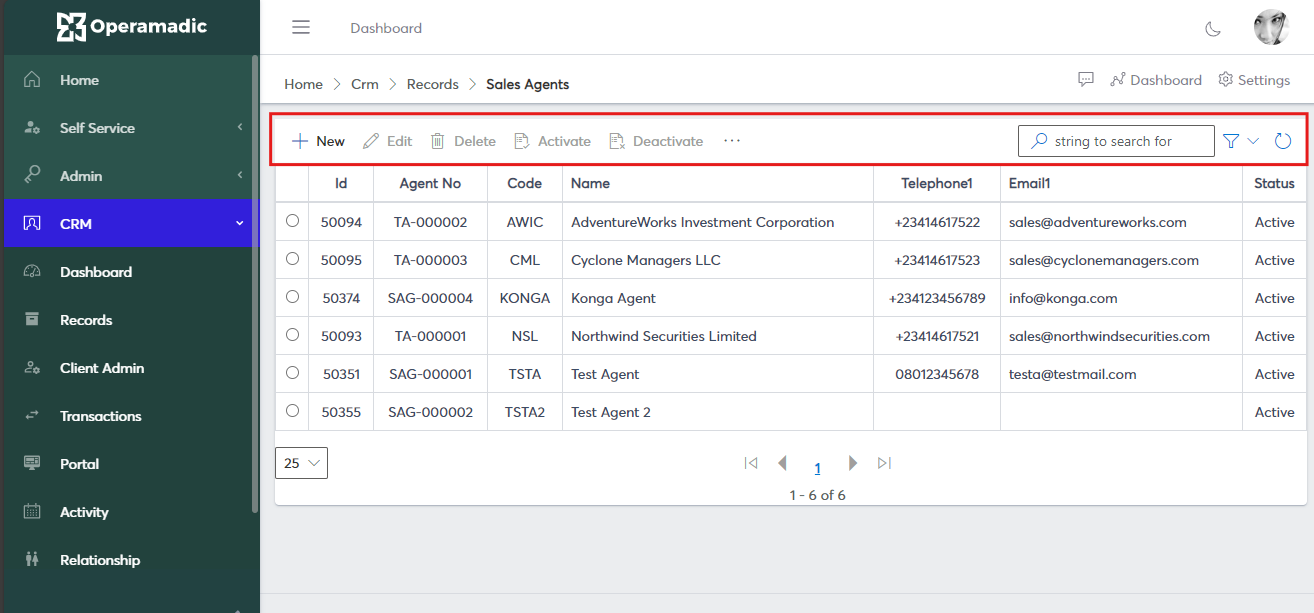Screen dimensions: 1314x613
Task: Click the Activate toolbar button
Action: tap(552, 141)
